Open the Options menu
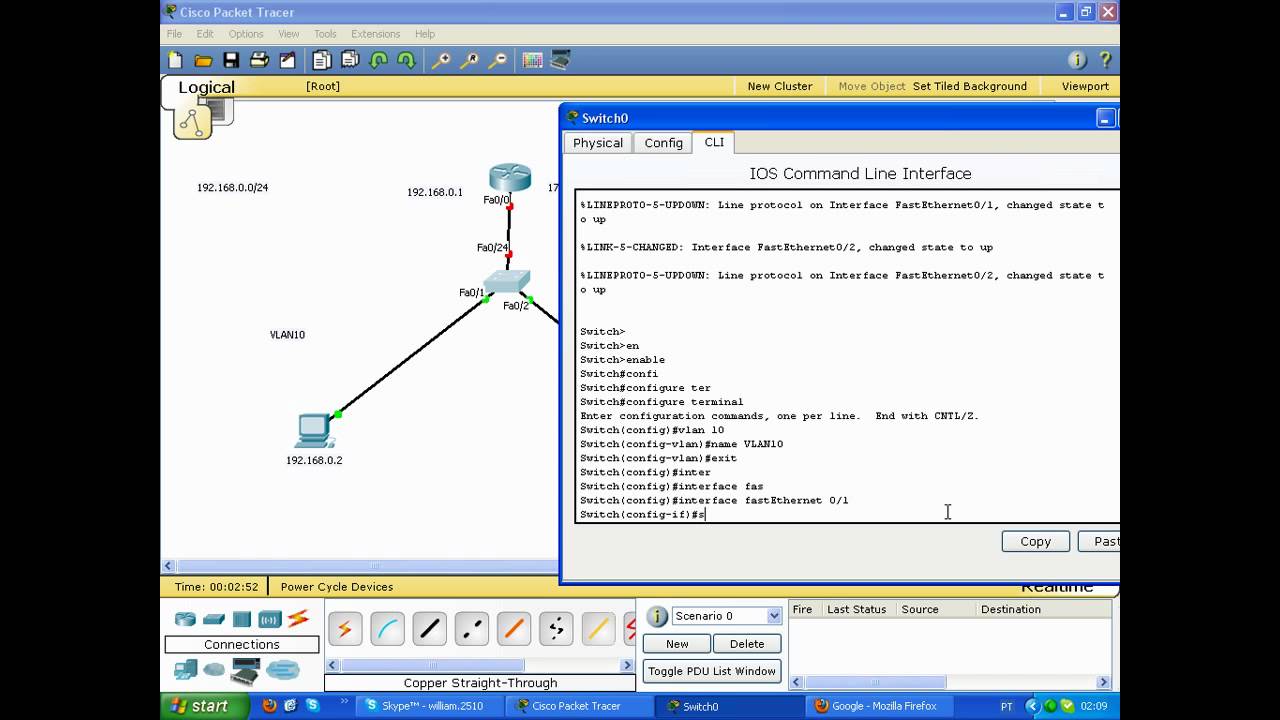This screenshot has height=720, width=1280. (246, 34)
